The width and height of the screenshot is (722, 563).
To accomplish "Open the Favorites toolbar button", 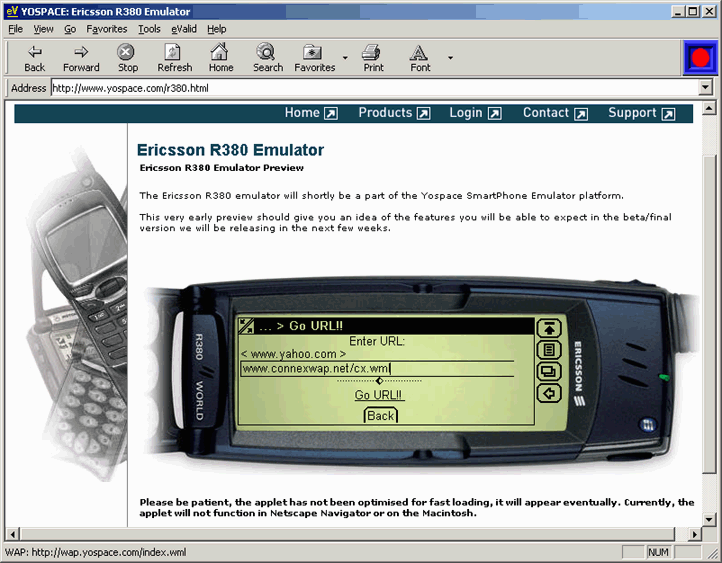I will 314,58.
